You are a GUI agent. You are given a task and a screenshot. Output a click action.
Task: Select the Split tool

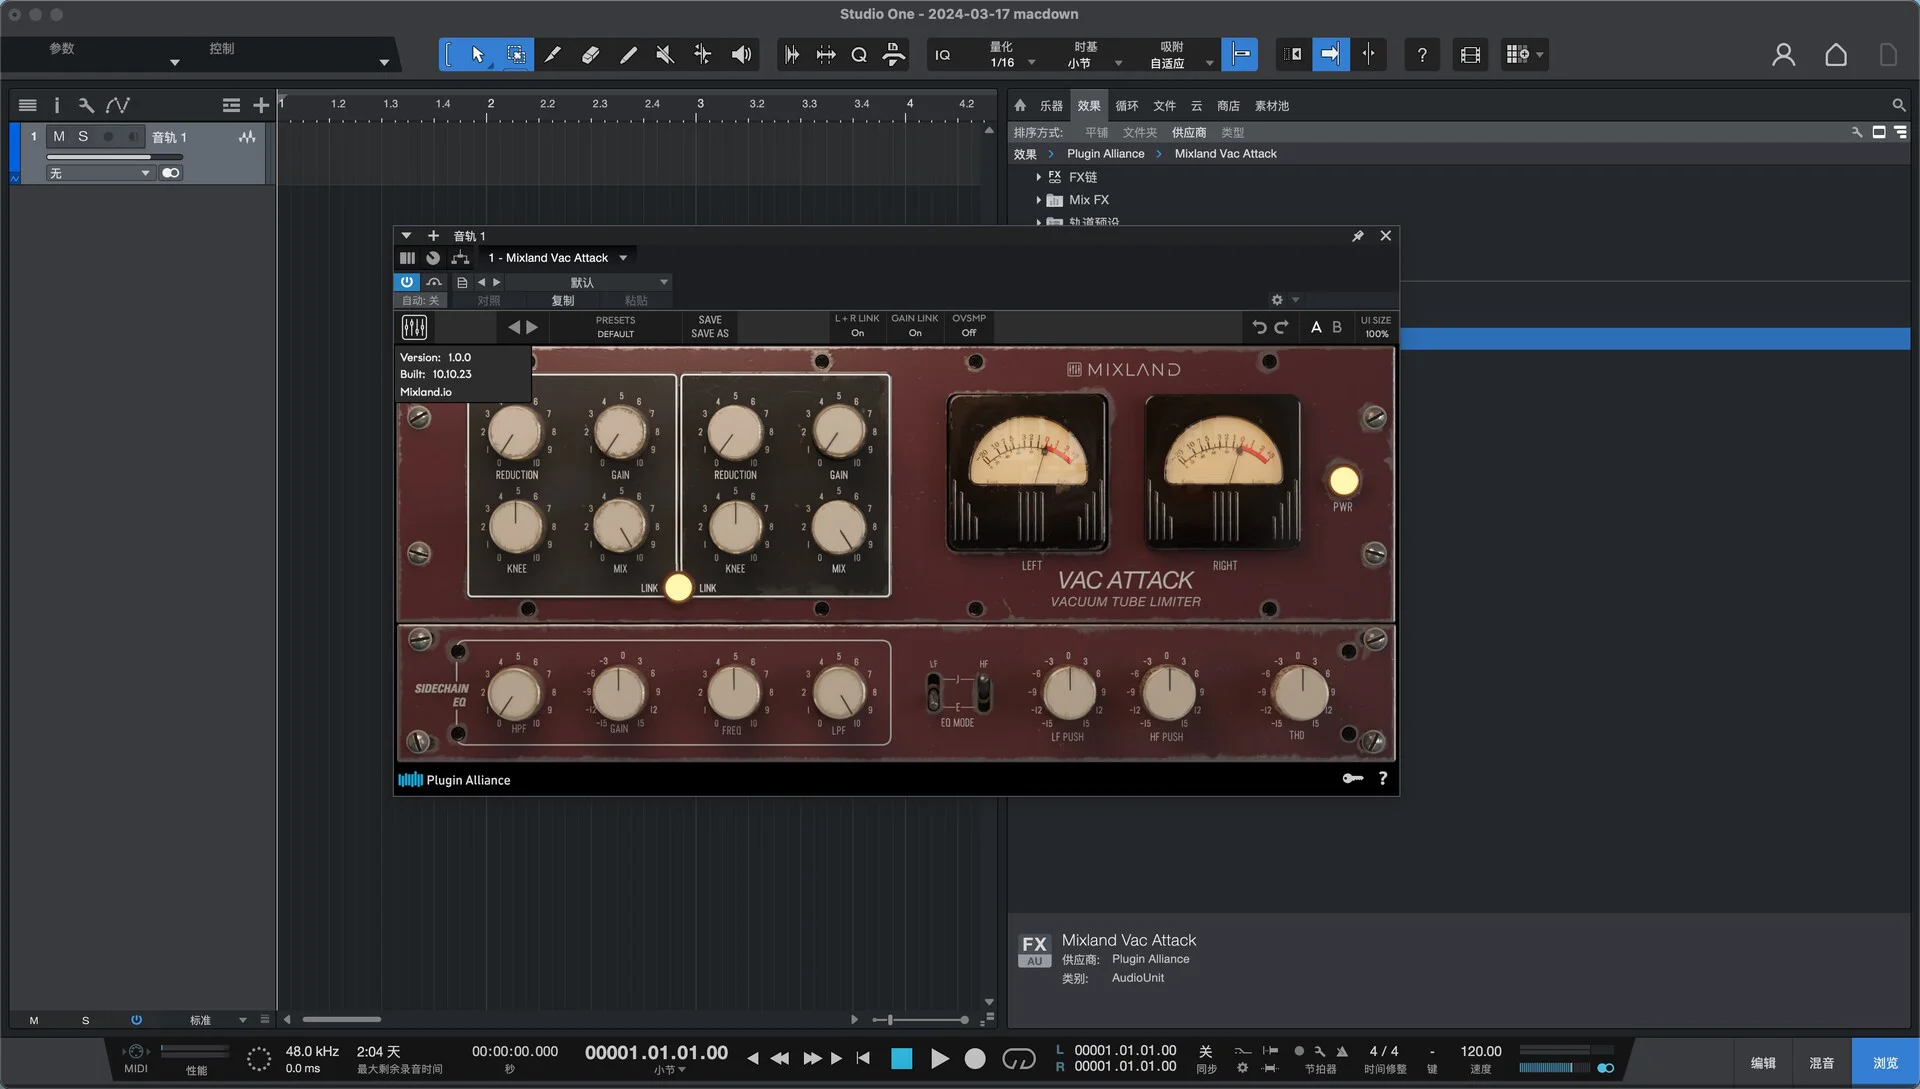pos(552,54)
